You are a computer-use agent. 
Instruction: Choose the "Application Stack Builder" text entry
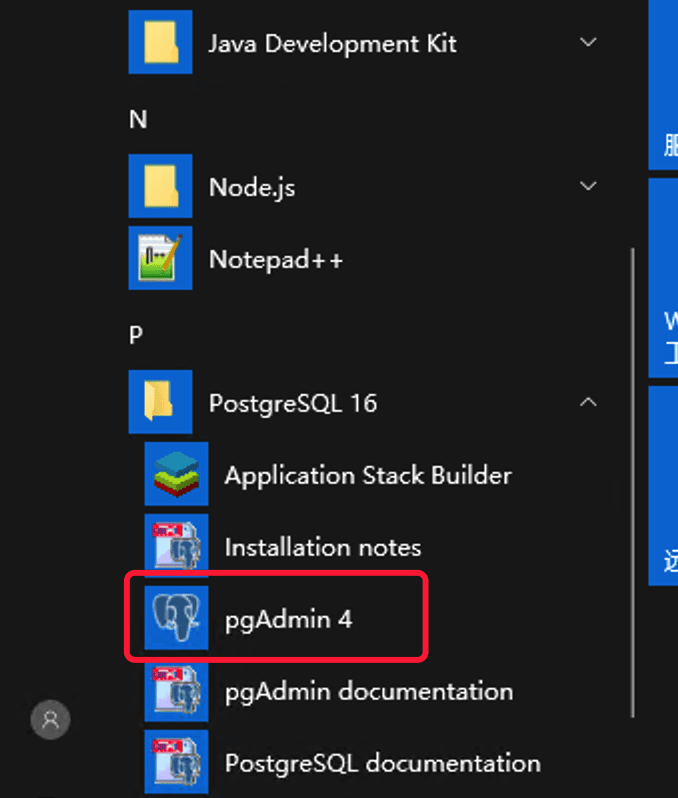(x=367, y=476)
